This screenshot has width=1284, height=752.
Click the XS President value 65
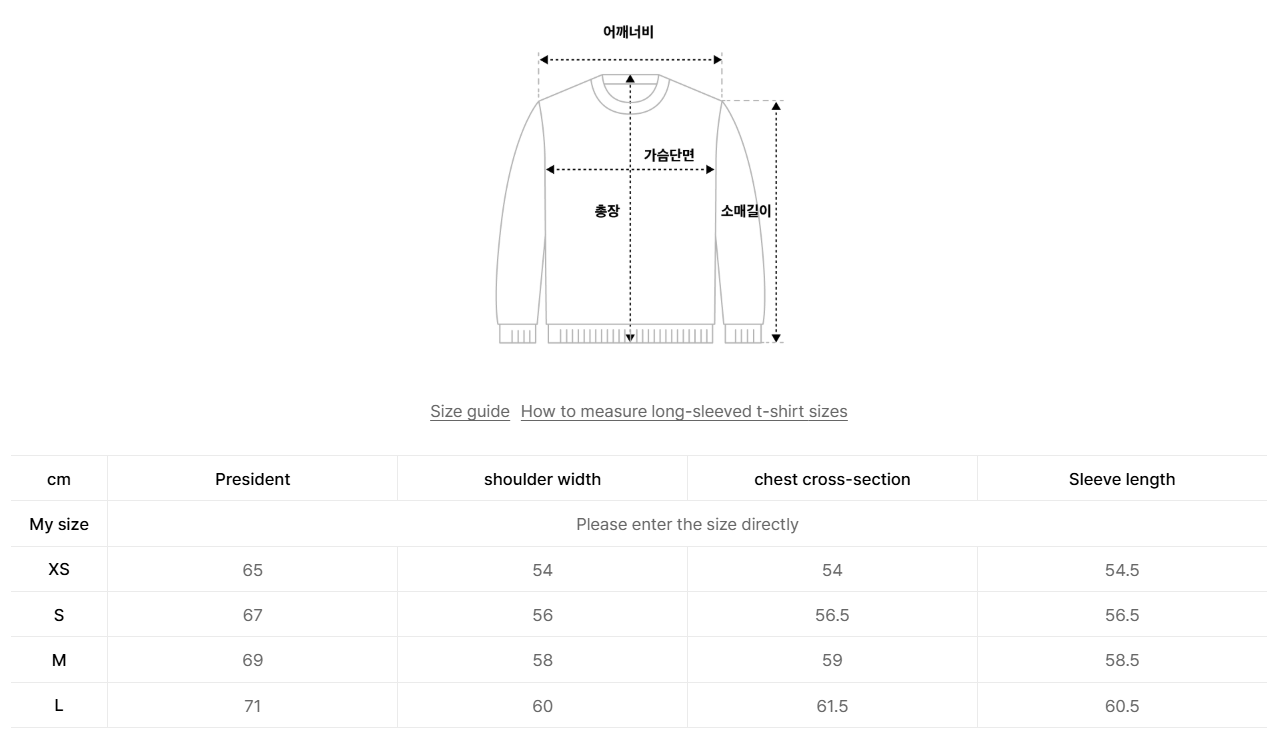tap(252, 570)
